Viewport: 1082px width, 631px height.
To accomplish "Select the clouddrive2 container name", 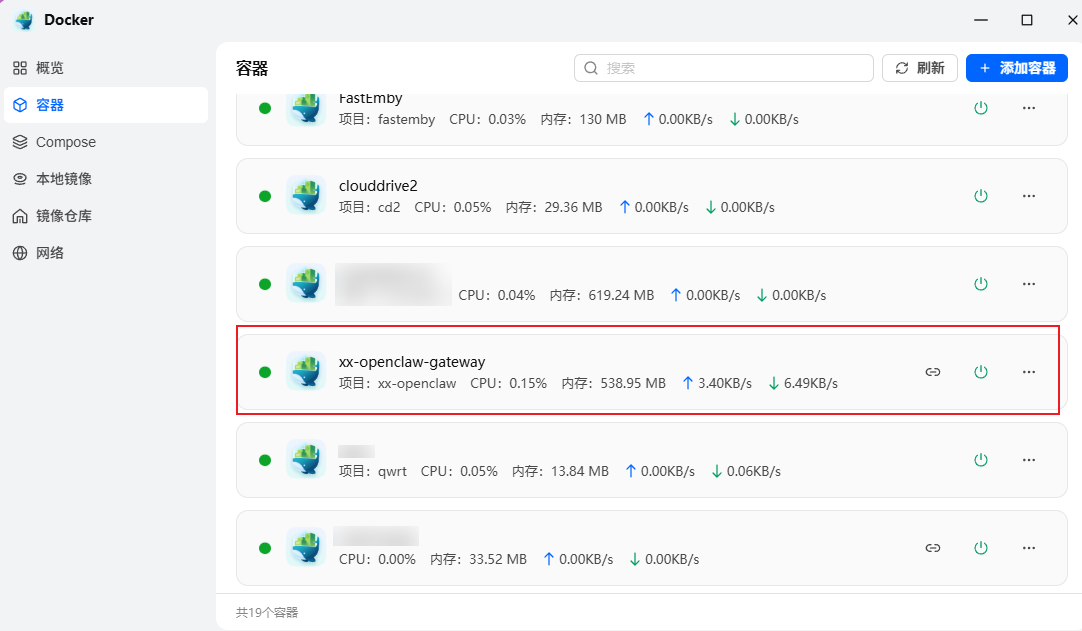I will 378,186.
